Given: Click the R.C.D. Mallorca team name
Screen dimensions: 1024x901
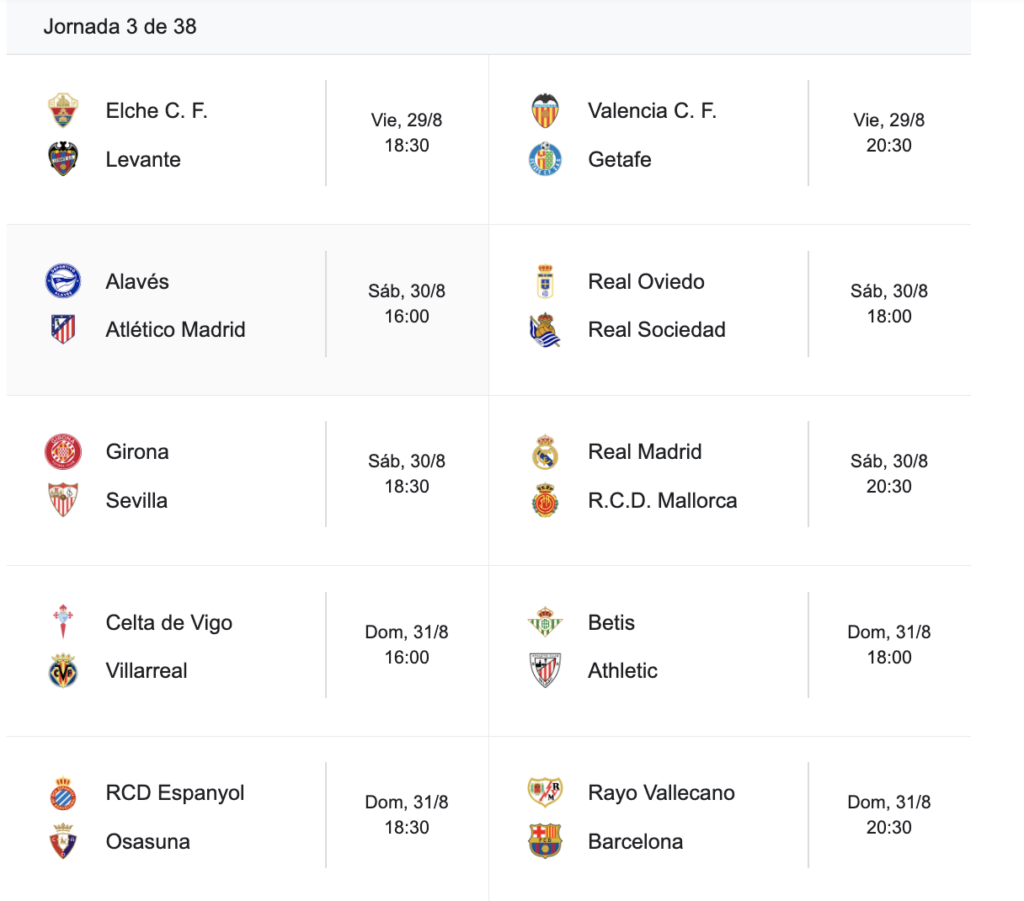Looking at the screenshot, I should point(662,500).
